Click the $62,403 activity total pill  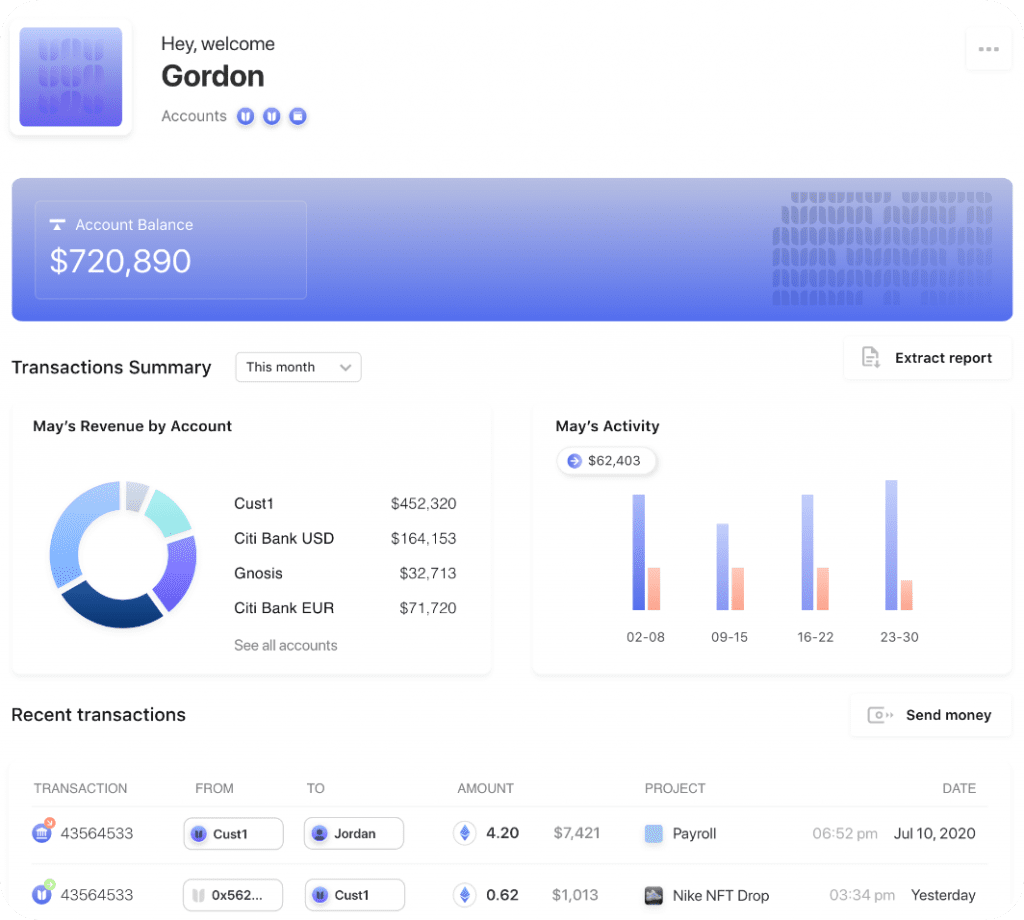coord(606,461)
